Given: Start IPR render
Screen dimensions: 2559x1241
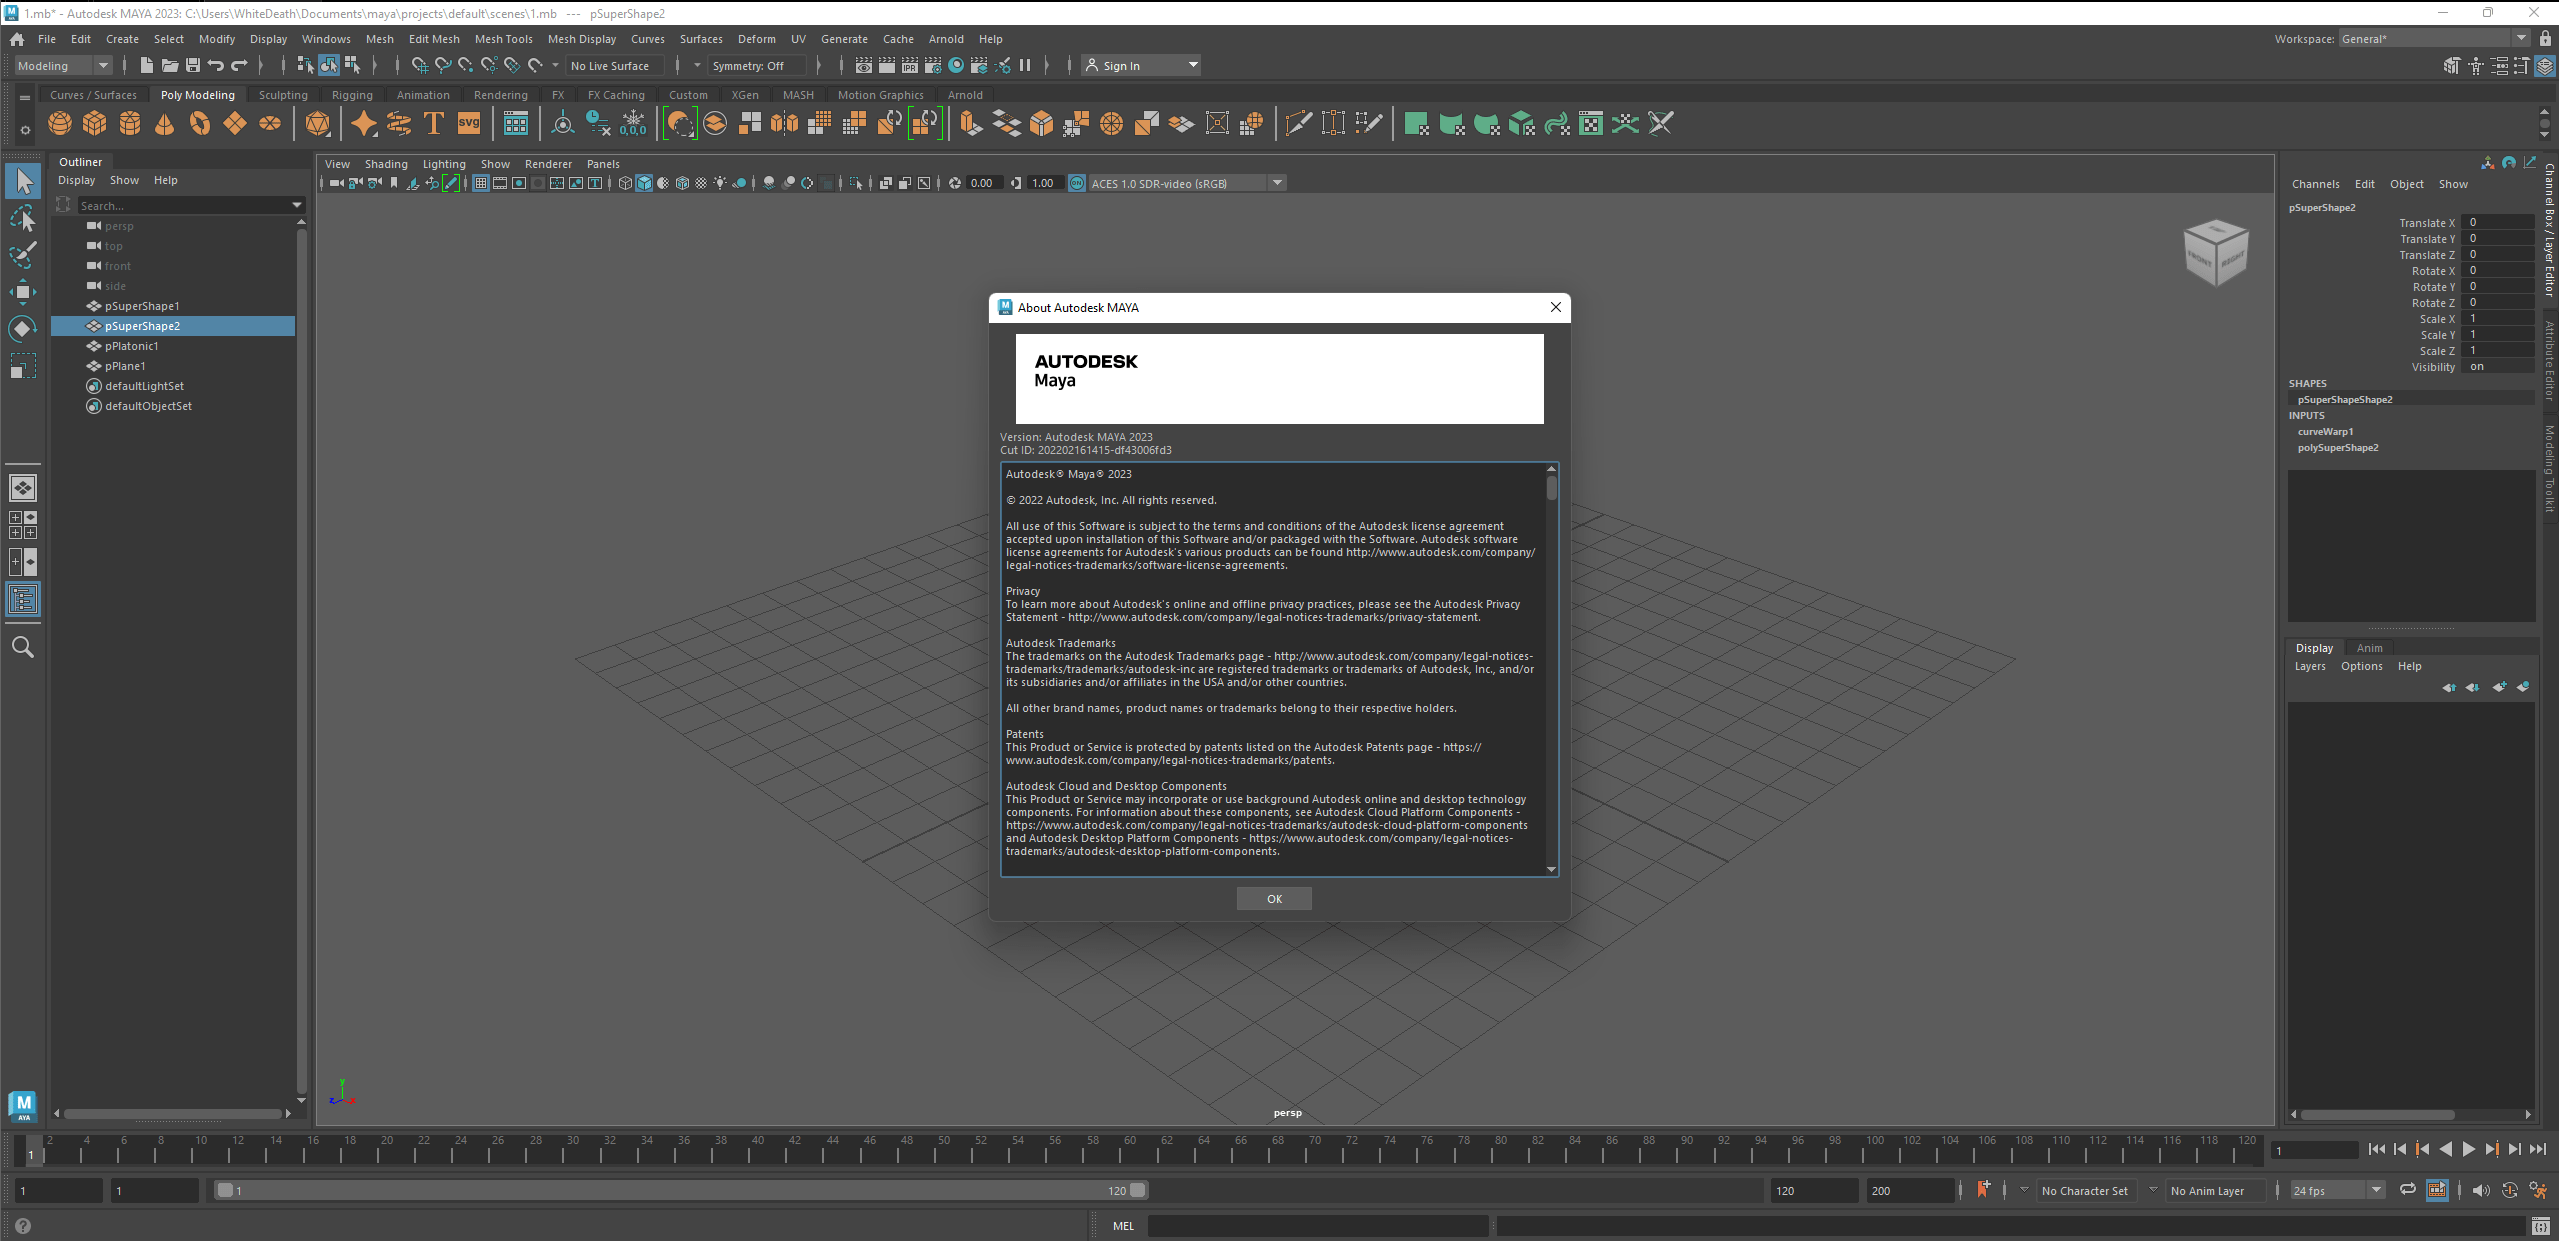Looking at the screenshot, I should [910, 65].
